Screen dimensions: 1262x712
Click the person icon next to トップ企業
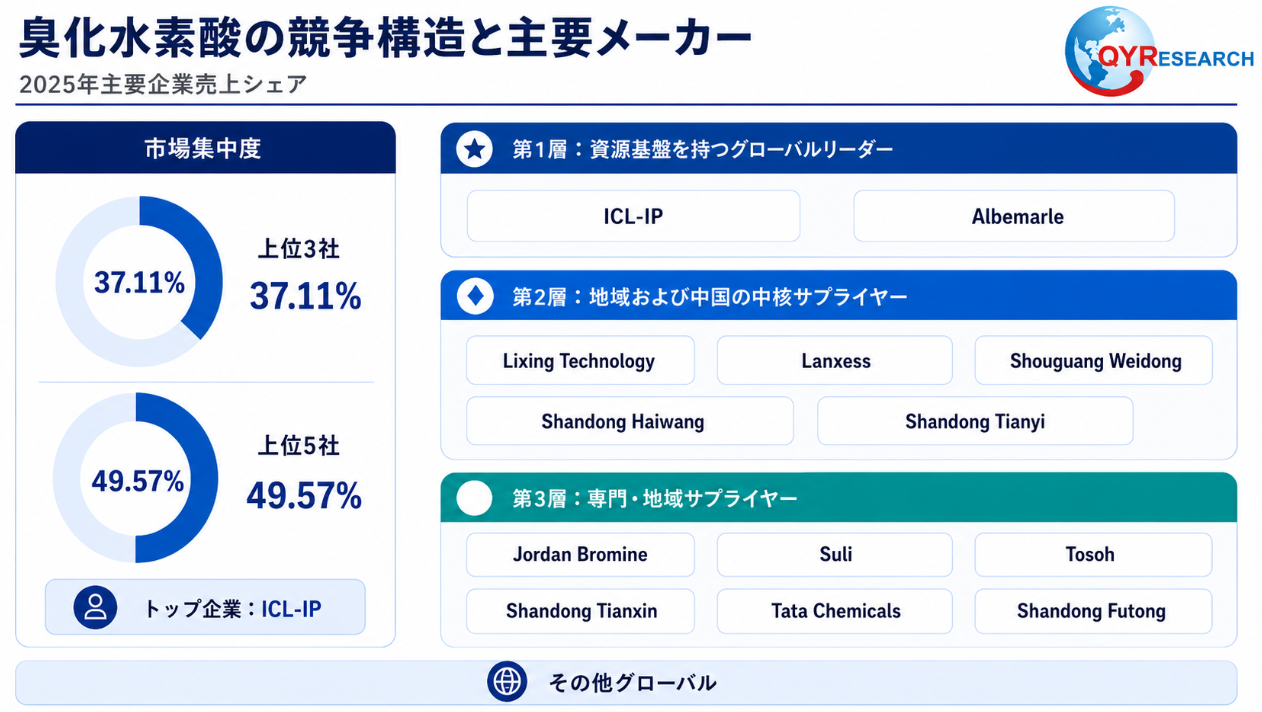coord(96,607)
